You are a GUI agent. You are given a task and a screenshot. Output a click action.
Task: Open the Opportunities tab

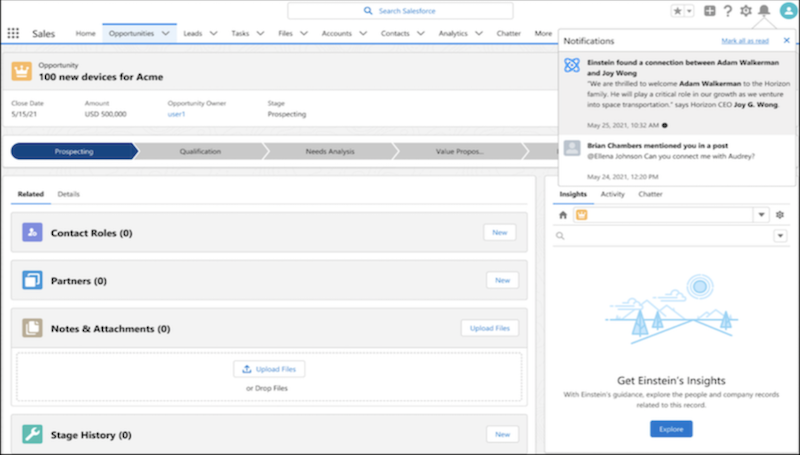coord(131,34)
